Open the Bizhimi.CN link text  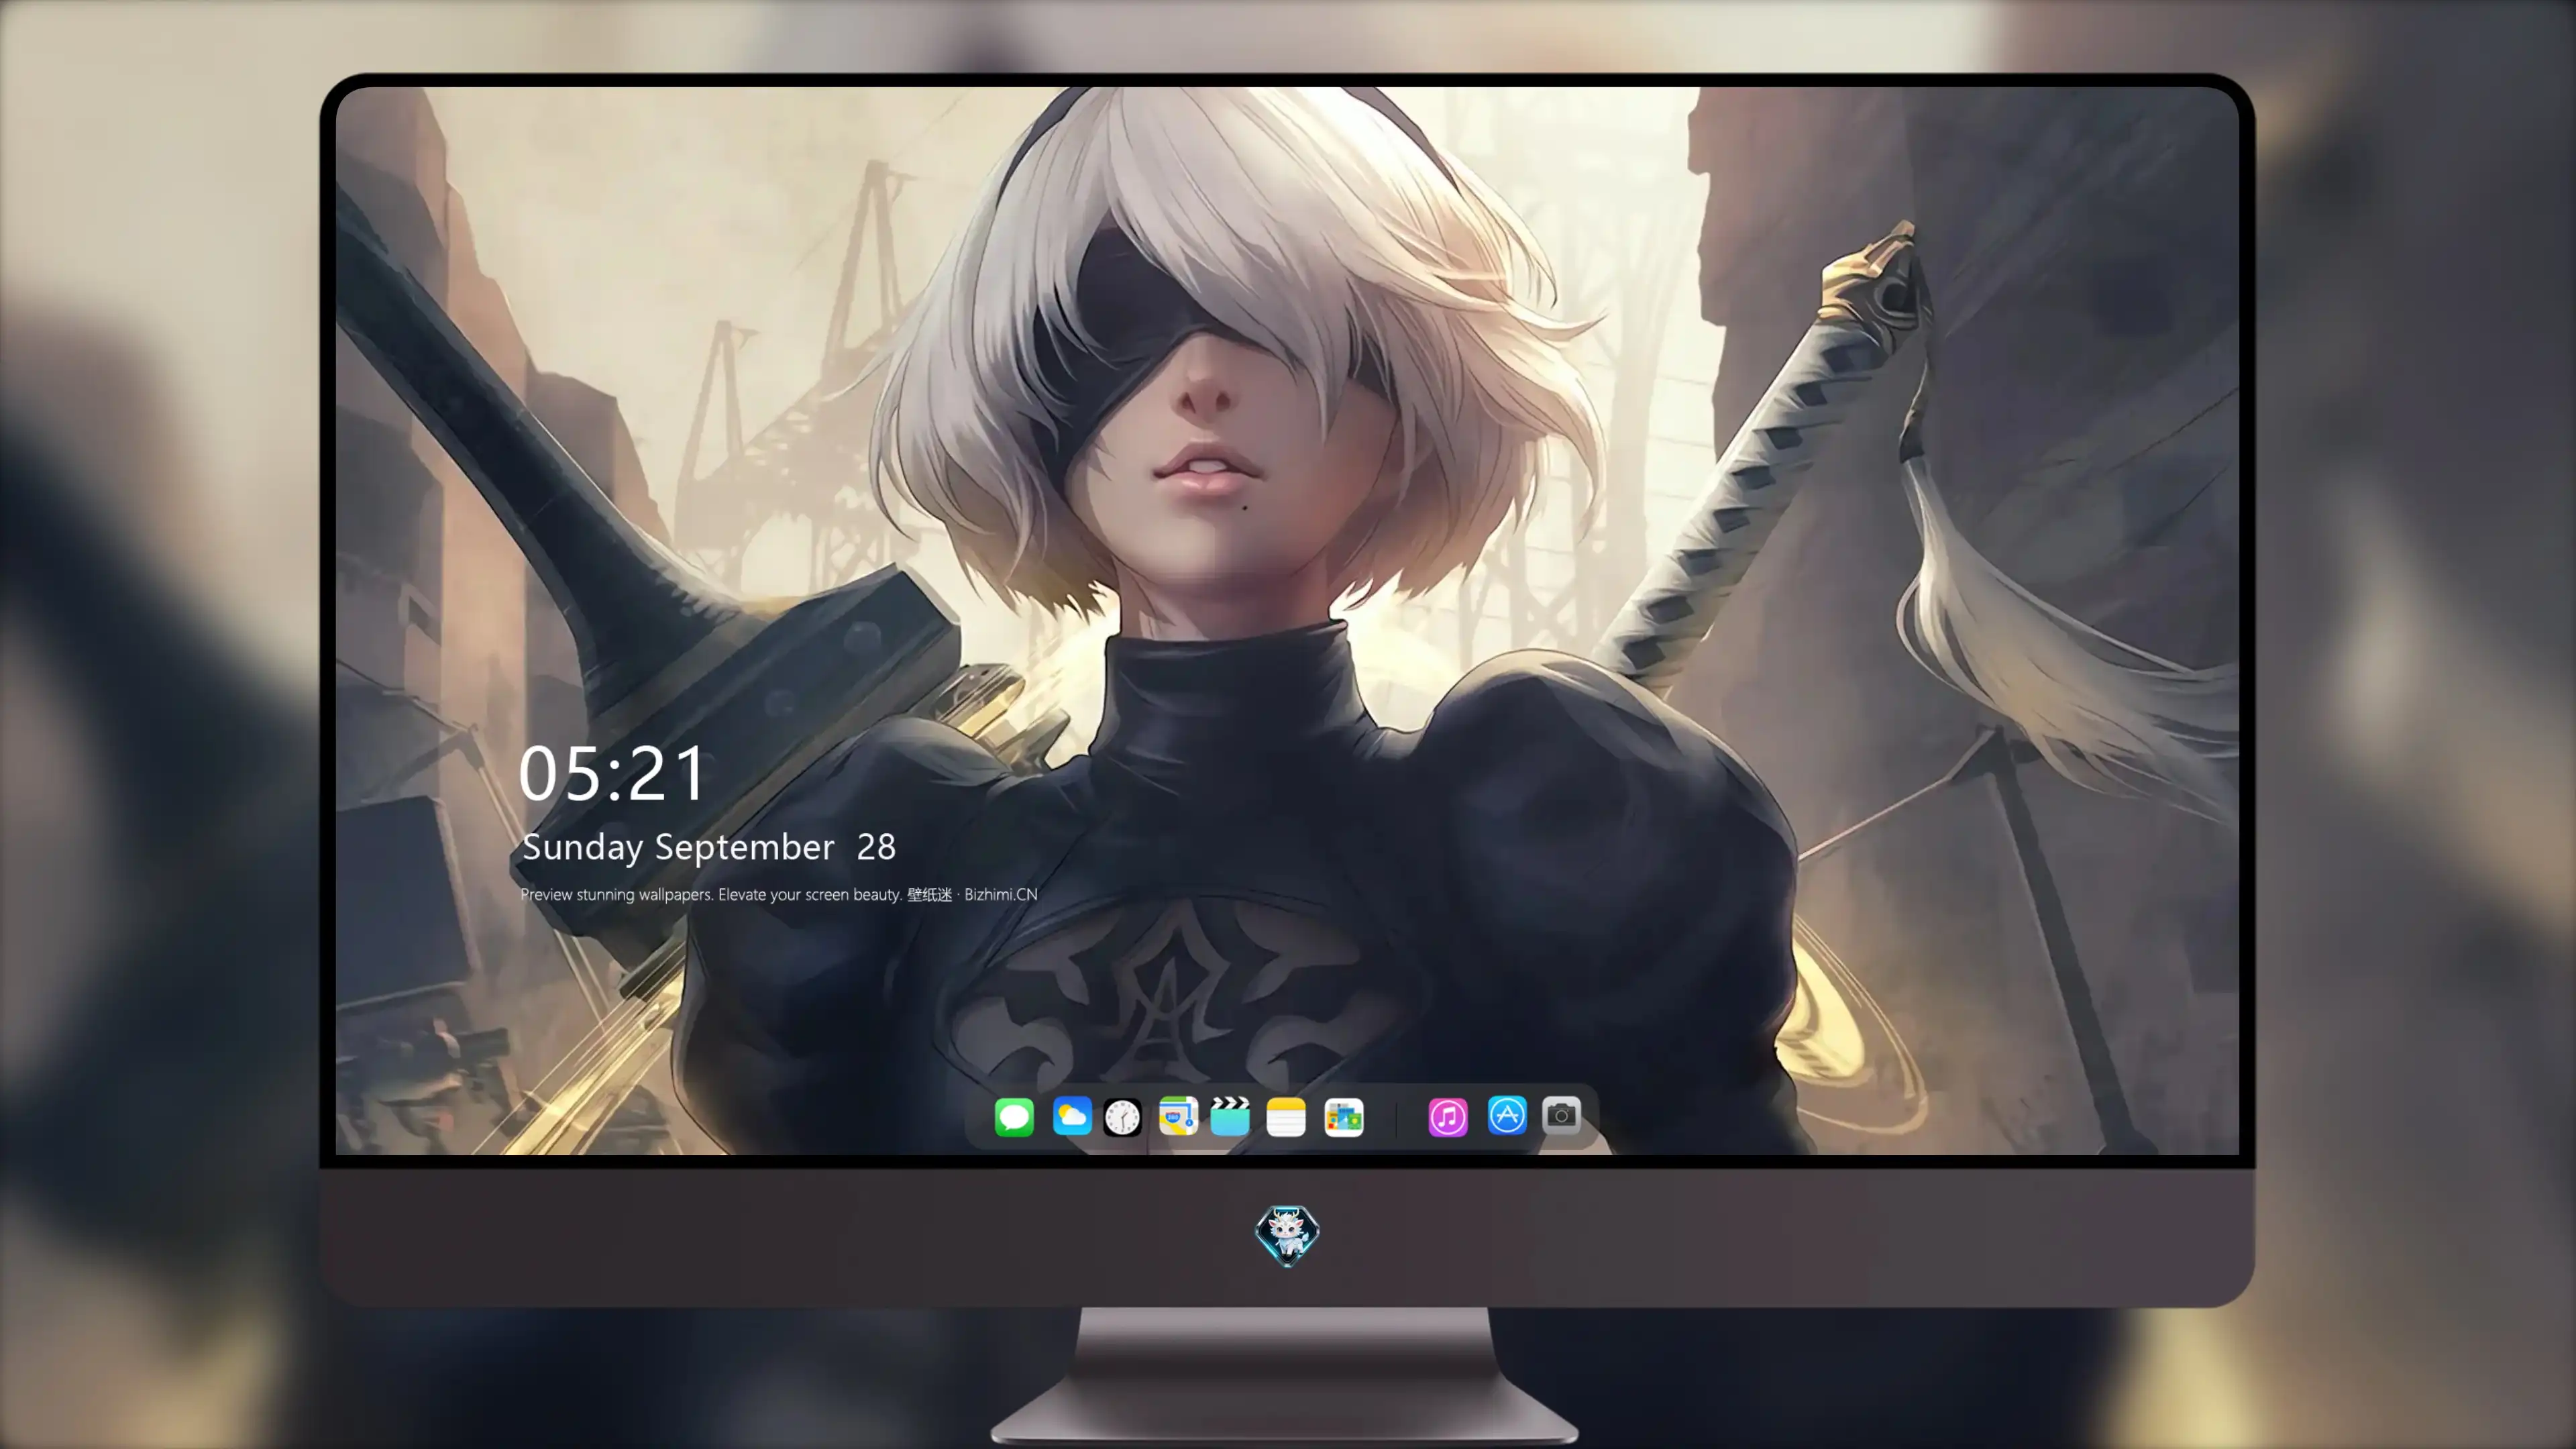point(1001,894)
